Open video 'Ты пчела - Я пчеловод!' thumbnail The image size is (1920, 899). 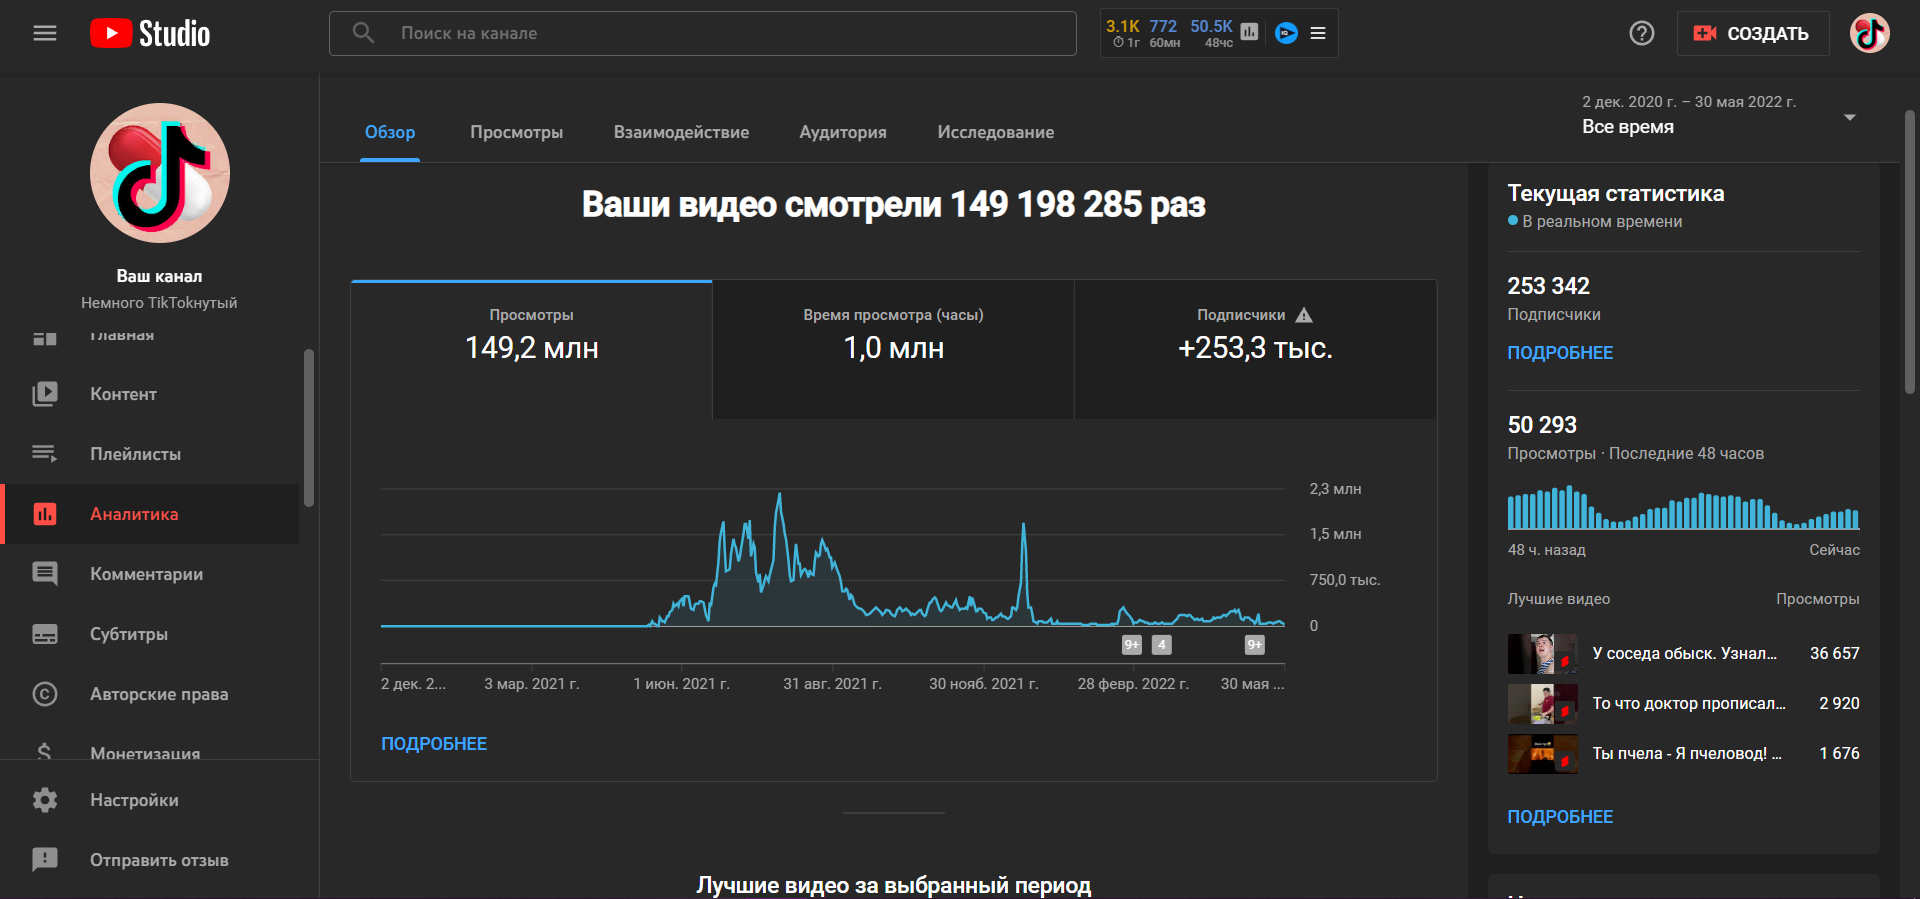pyautogui.click(x=1543, y=754)
